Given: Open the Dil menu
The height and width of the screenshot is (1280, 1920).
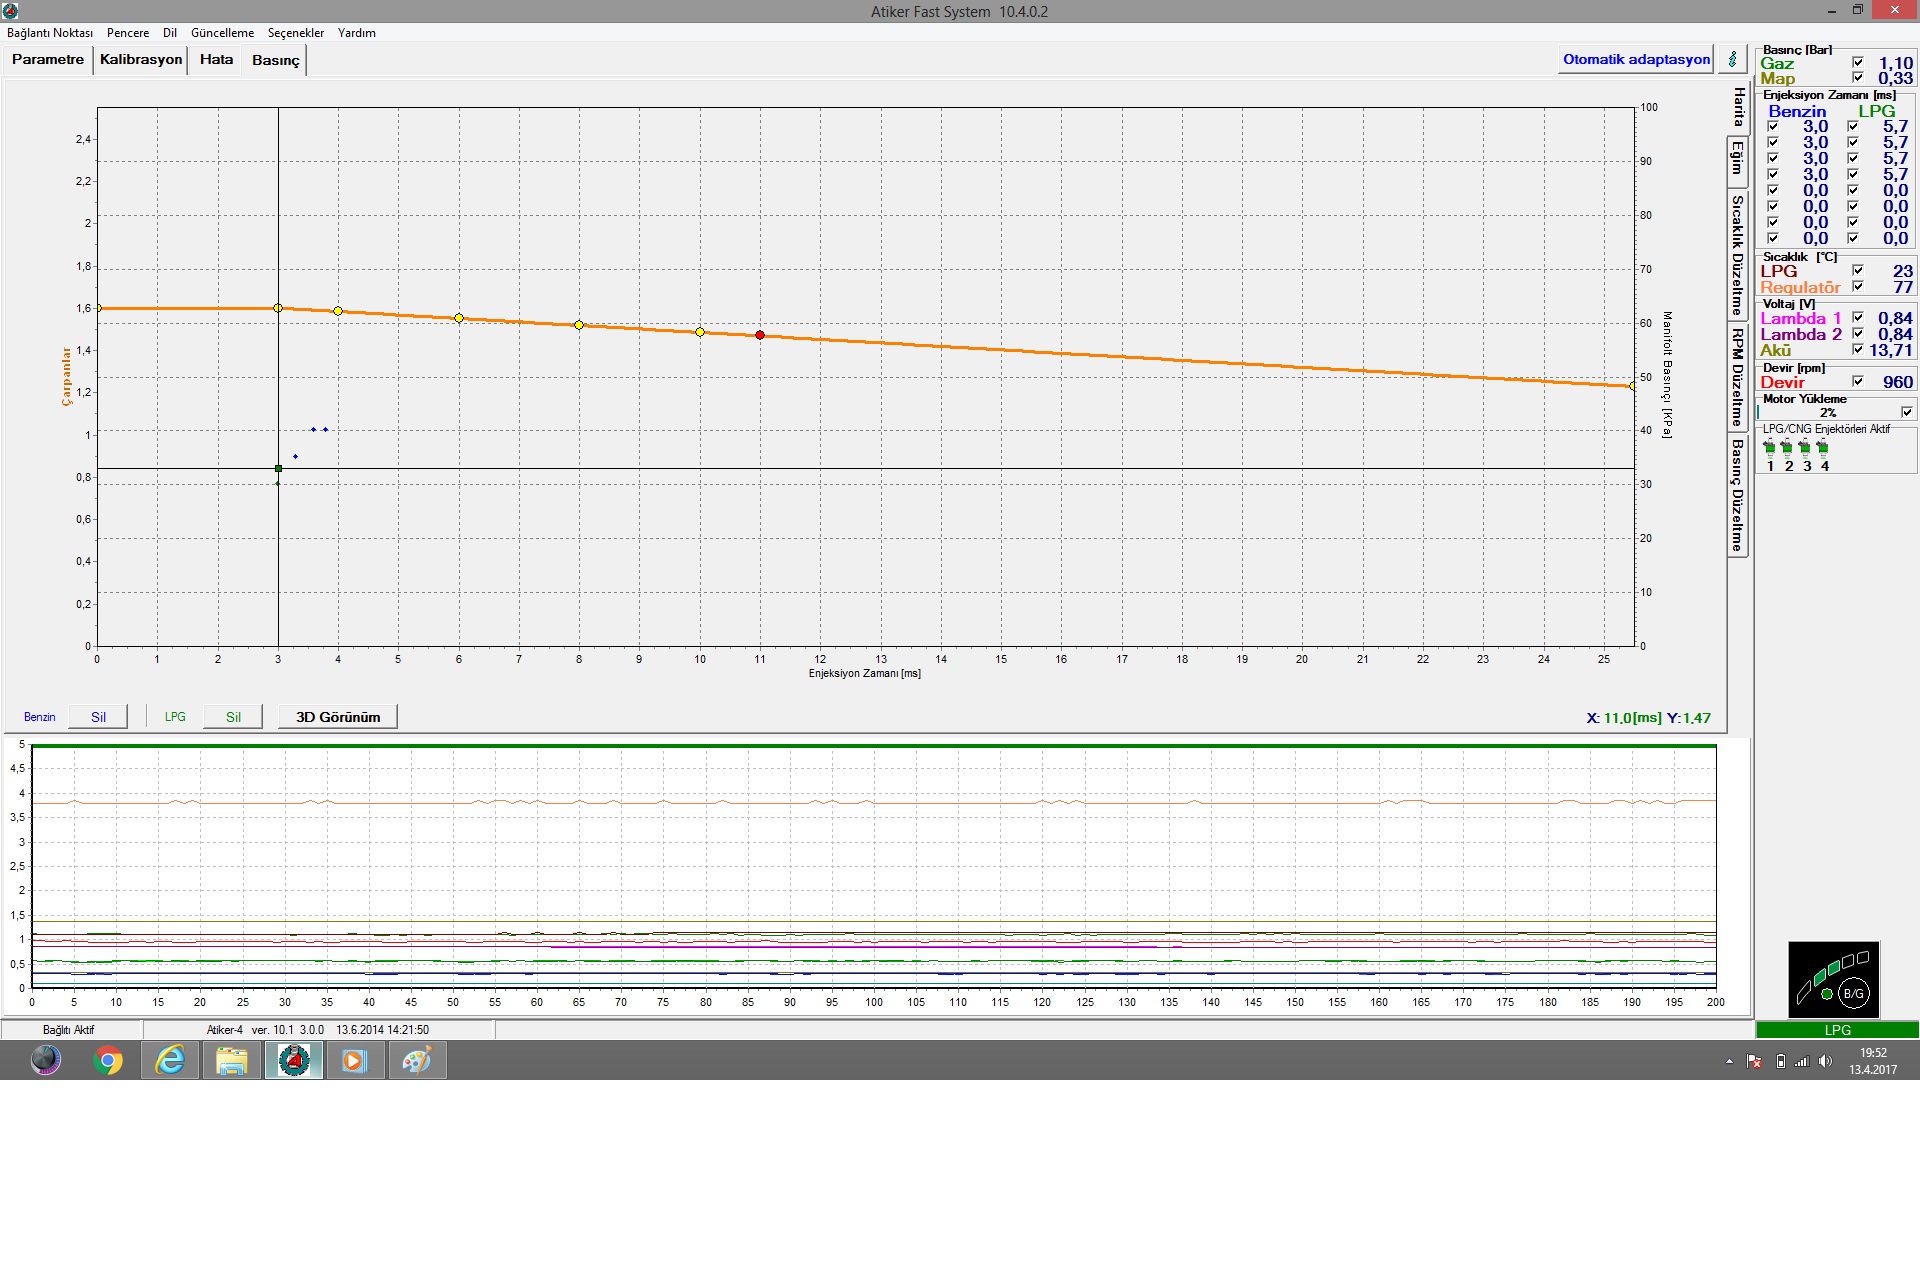Looking at the screenshot, I should tap(170, 33).
